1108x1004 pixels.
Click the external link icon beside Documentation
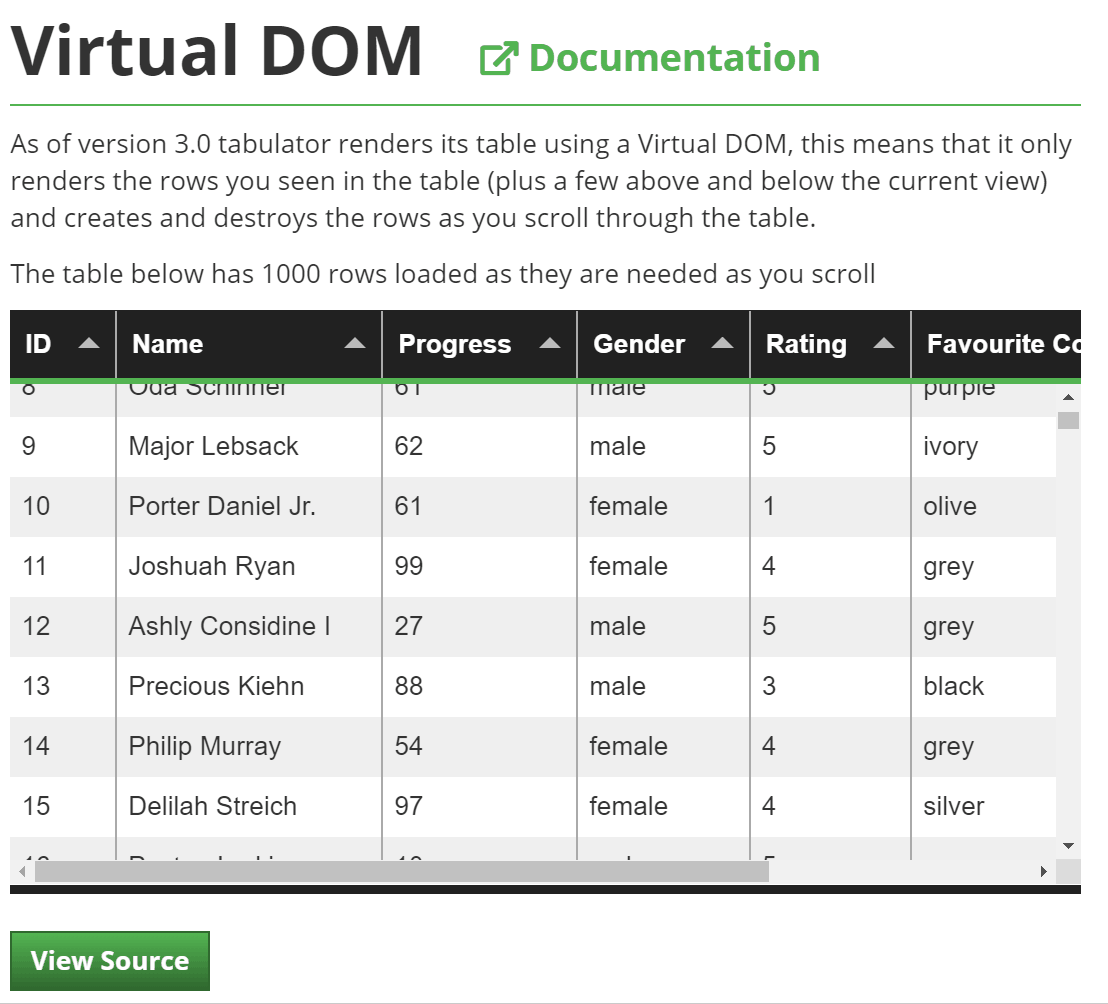point(498,59)
